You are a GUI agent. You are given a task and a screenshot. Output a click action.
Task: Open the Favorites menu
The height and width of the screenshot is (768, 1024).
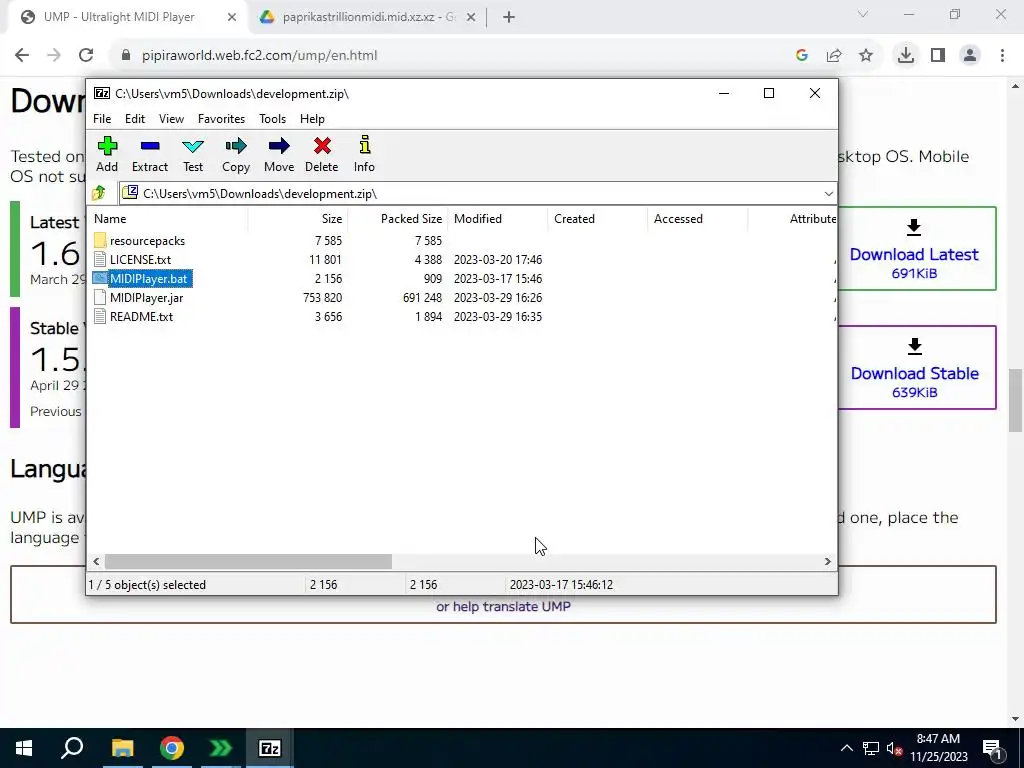click(221, 119)
